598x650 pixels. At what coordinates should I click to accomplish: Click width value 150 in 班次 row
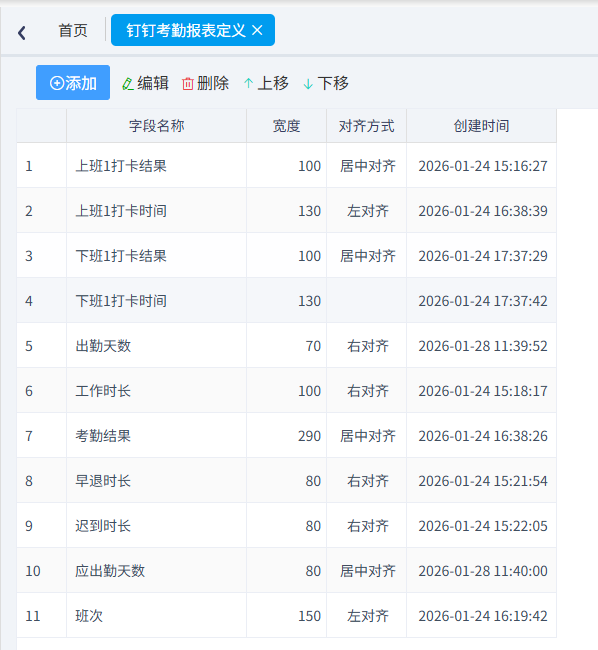coord(309,616)
